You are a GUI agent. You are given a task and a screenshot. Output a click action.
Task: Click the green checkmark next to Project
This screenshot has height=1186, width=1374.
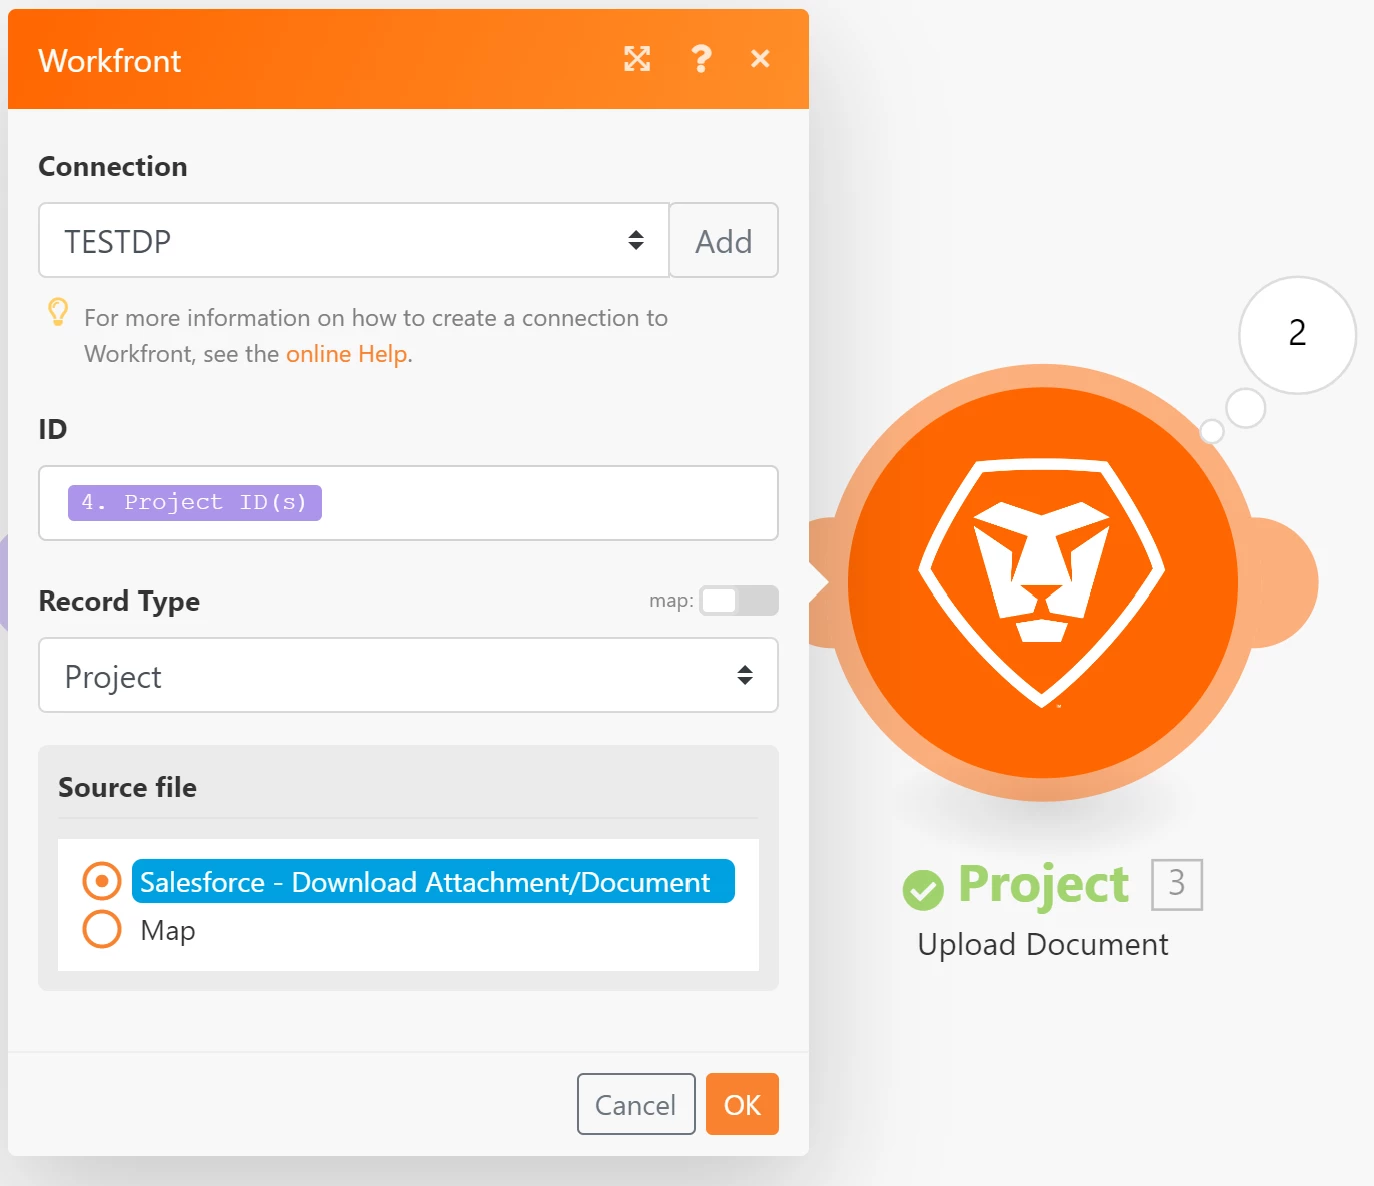(923, 889)
